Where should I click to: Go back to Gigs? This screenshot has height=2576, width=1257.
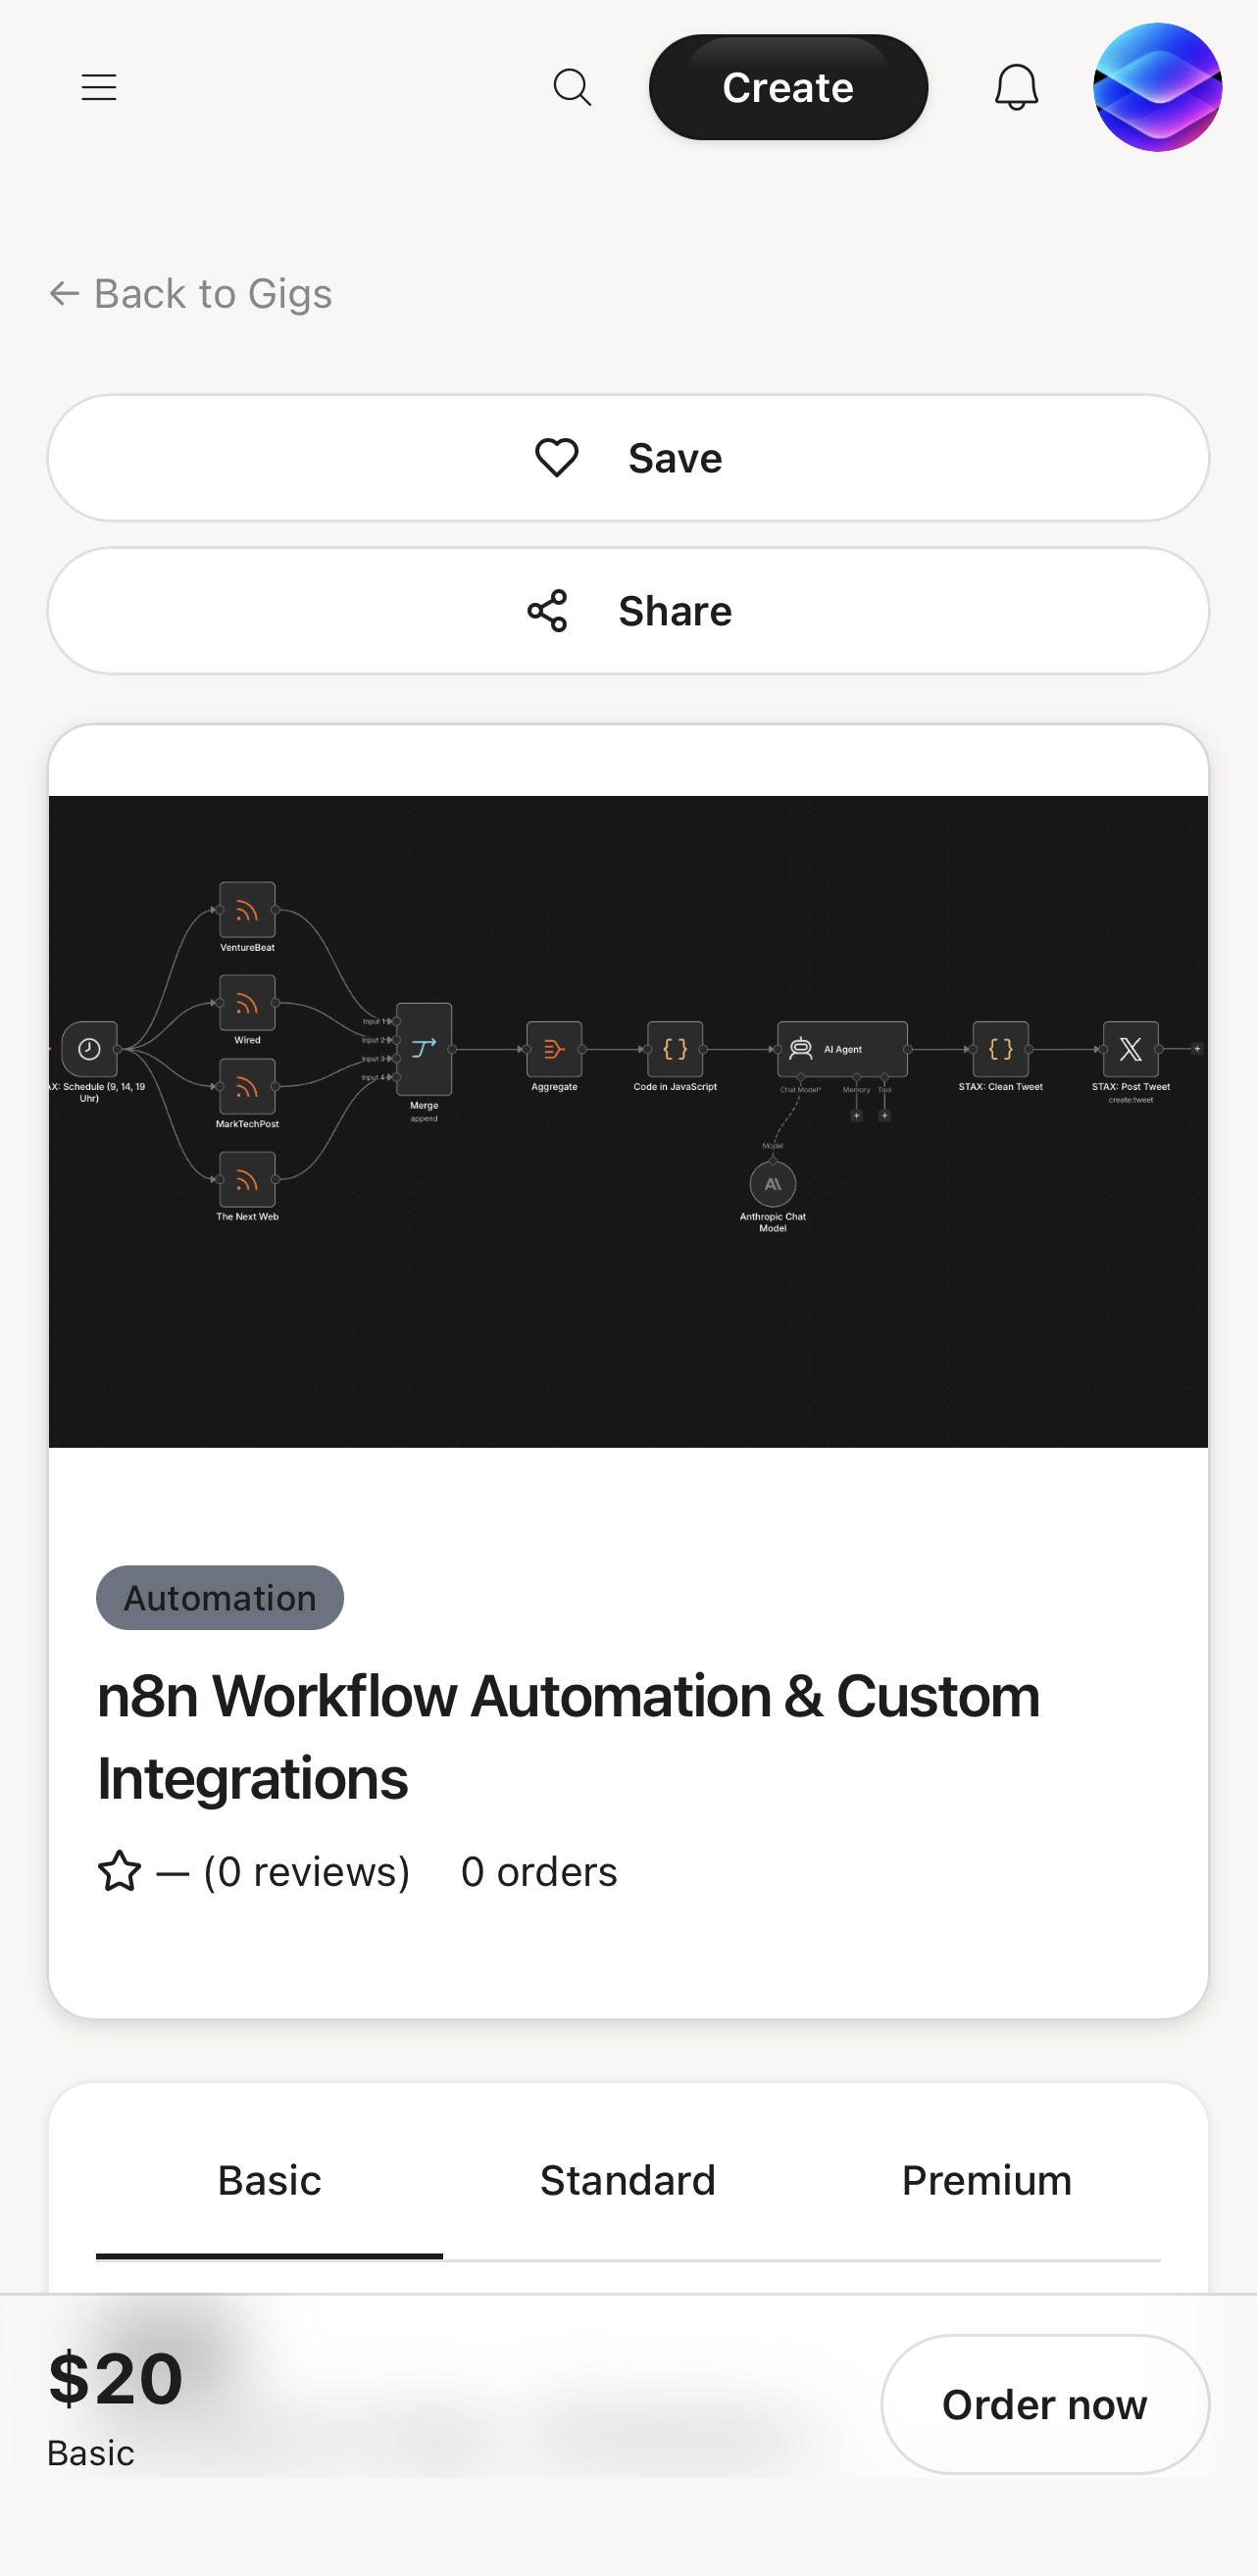[190, 294]
